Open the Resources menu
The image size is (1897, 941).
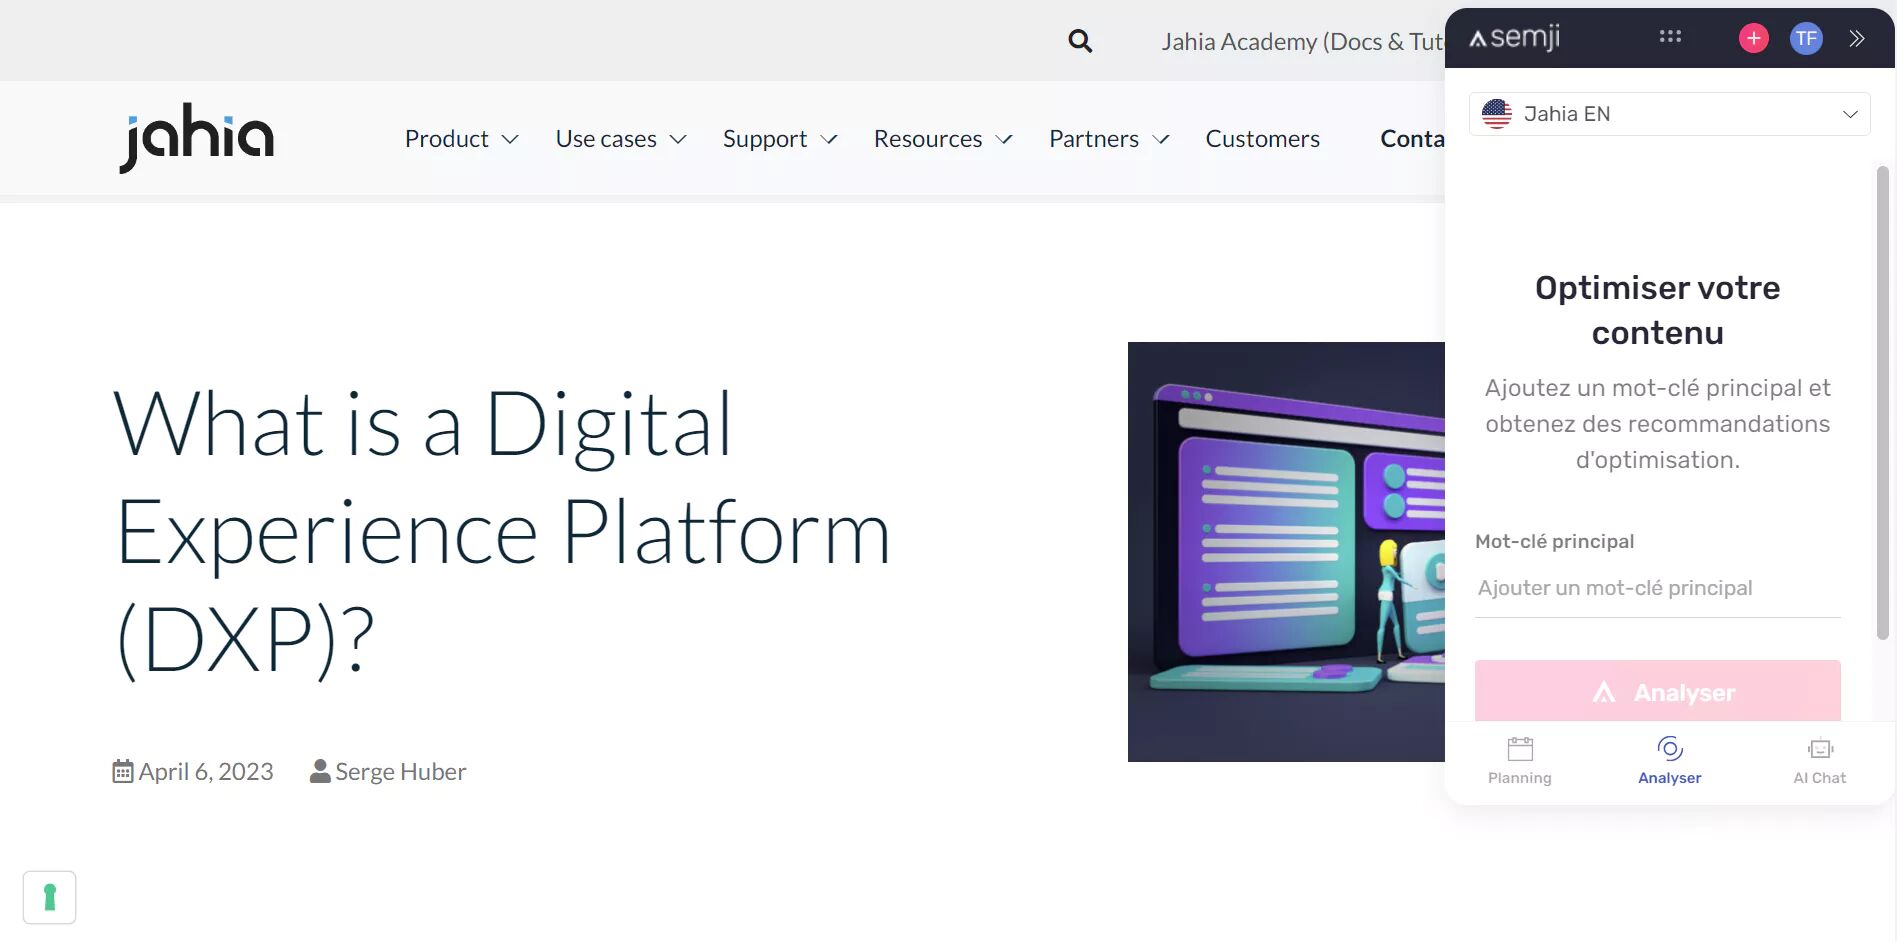click(x=942, y=139)
